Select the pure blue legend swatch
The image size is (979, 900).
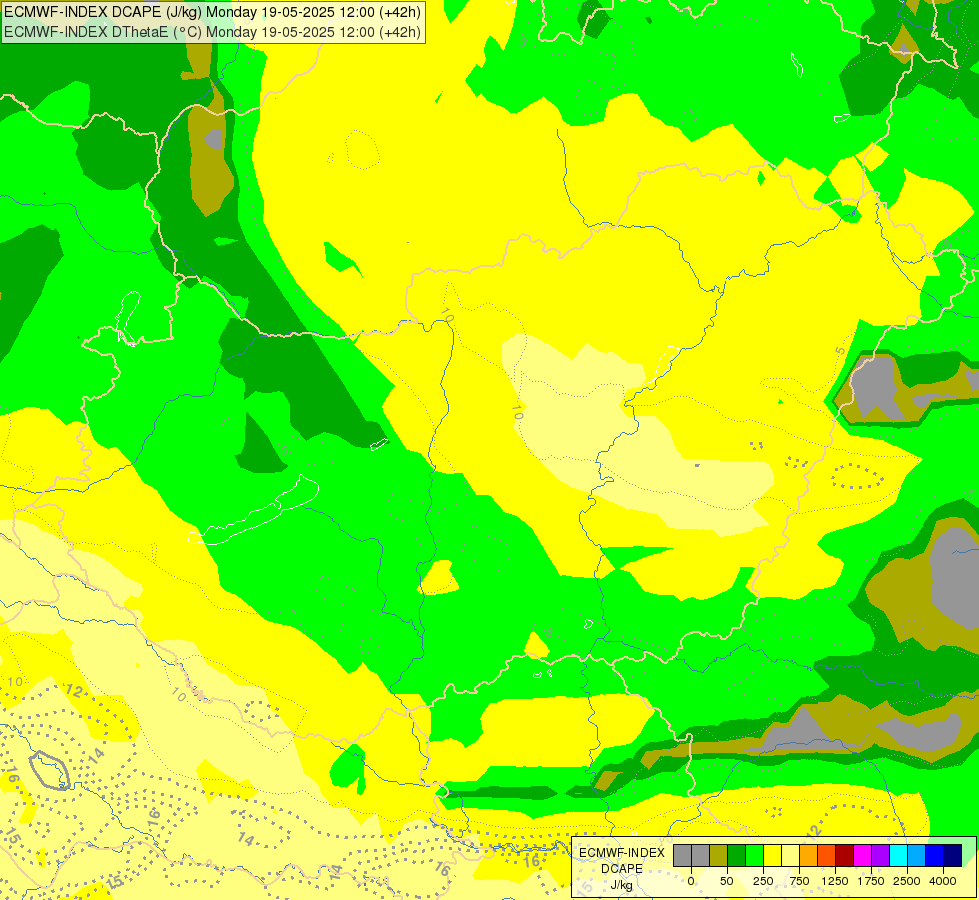(935, 855)
